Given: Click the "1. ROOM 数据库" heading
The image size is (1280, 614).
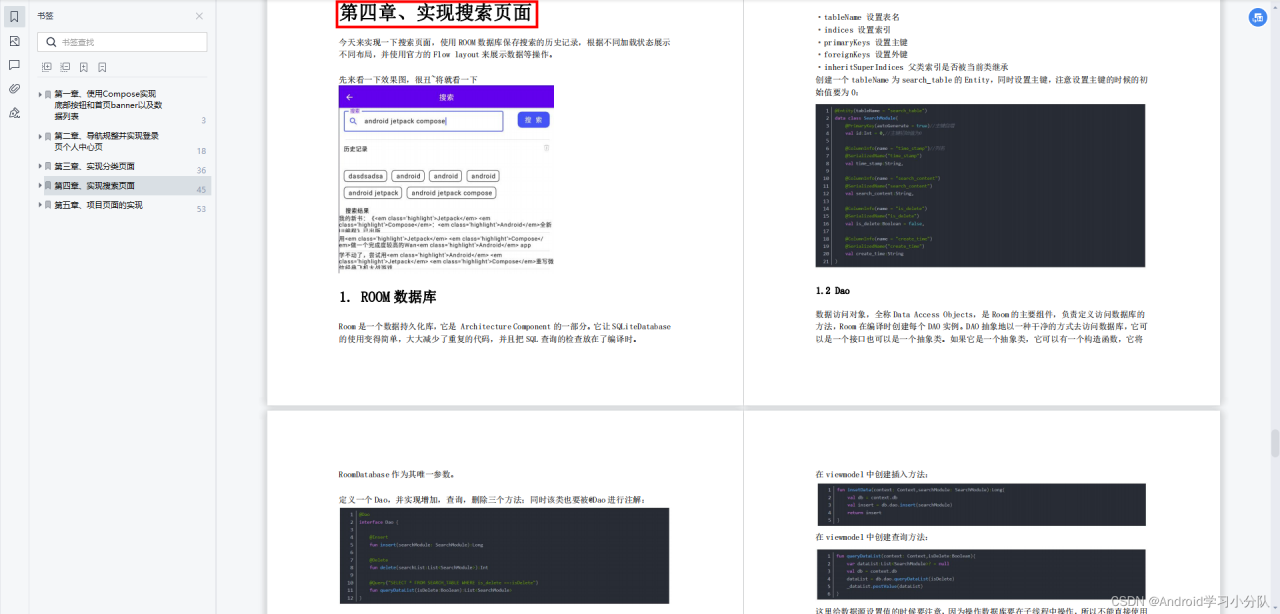Looking at the screenshot, I should pos(387,297).
